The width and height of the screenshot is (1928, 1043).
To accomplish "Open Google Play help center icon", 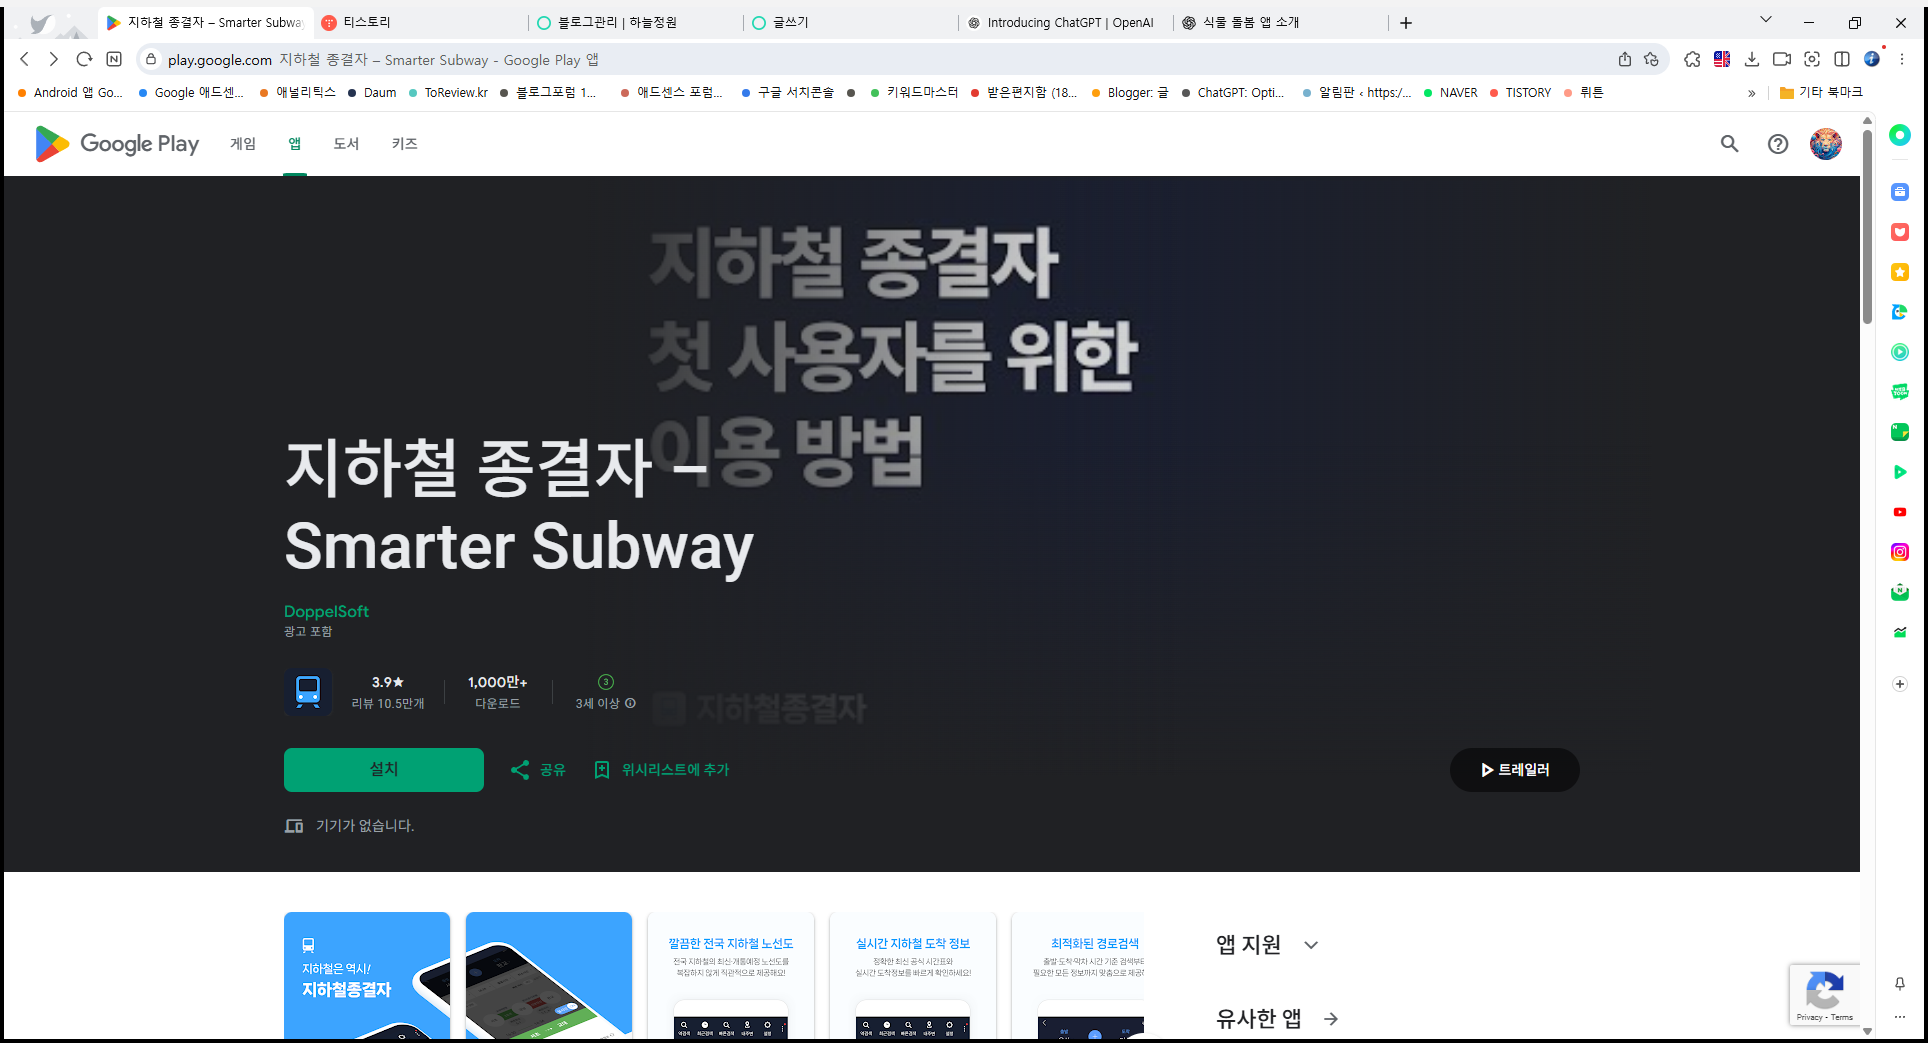I will pos(1778,144).
